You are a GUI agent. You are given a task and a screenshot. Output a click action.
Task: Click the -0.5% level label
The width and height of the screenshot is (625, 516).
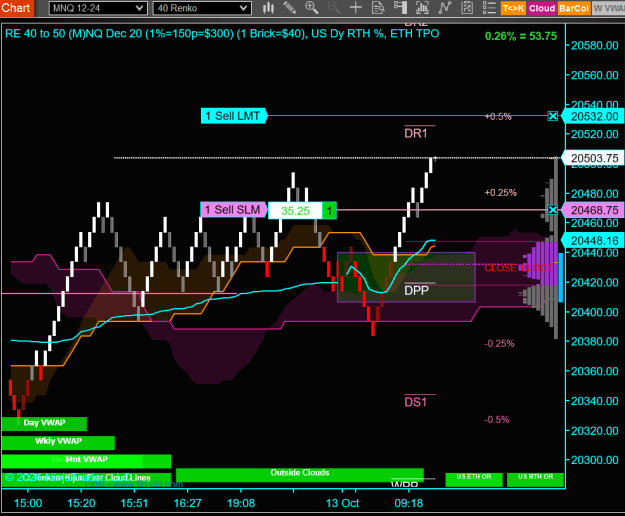(x=497, y=420)
